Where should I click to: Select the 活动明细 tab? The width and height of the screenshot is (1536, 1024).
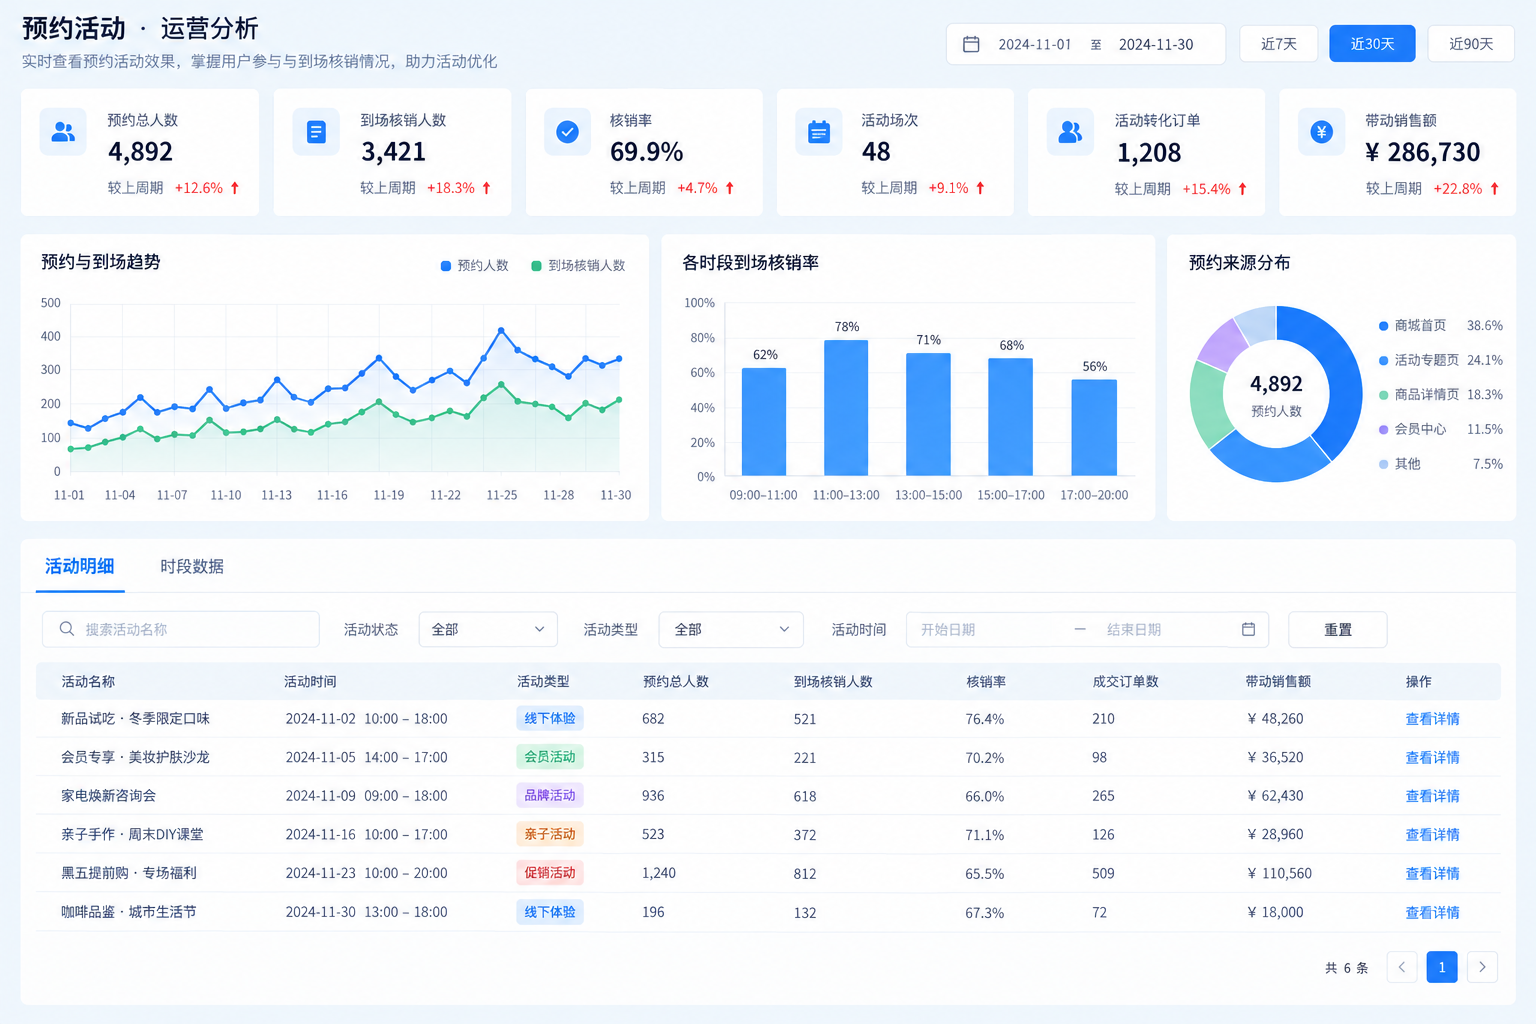80,566
